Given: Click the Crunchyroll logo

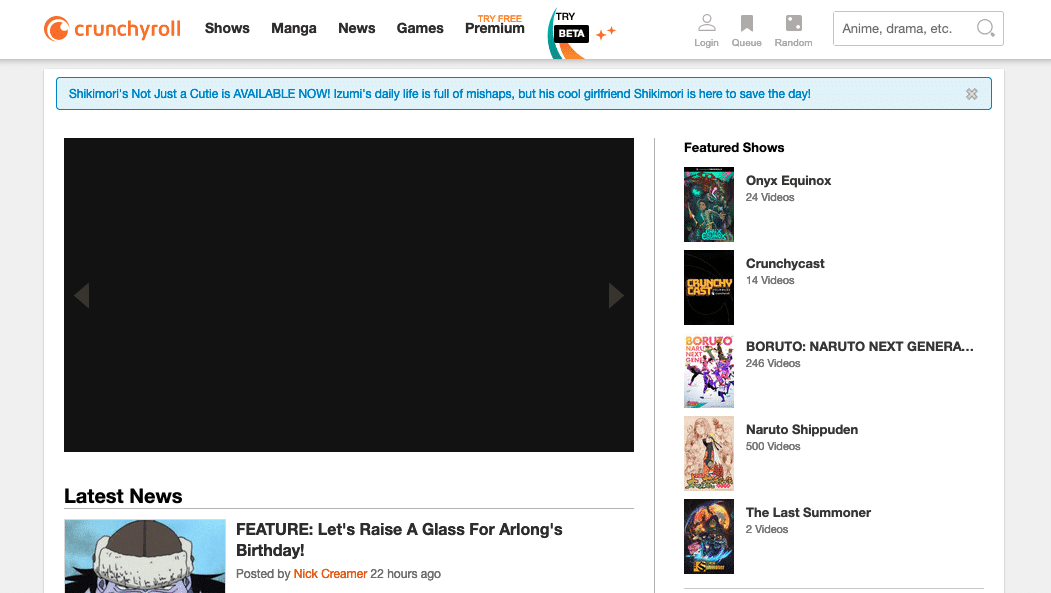Looking at the screenshot, I should pyautogui.click(x=112, y=29).
